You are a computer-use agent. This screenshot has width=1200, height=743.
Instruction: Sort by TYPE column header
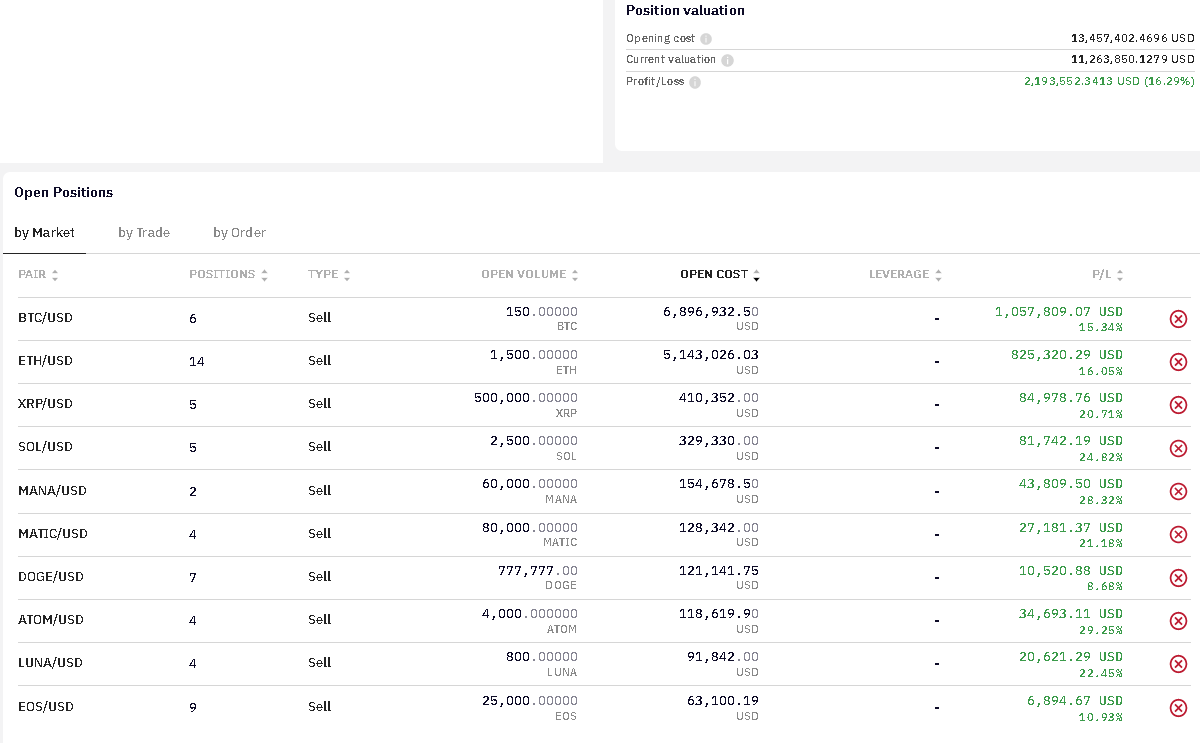(329, 274)
